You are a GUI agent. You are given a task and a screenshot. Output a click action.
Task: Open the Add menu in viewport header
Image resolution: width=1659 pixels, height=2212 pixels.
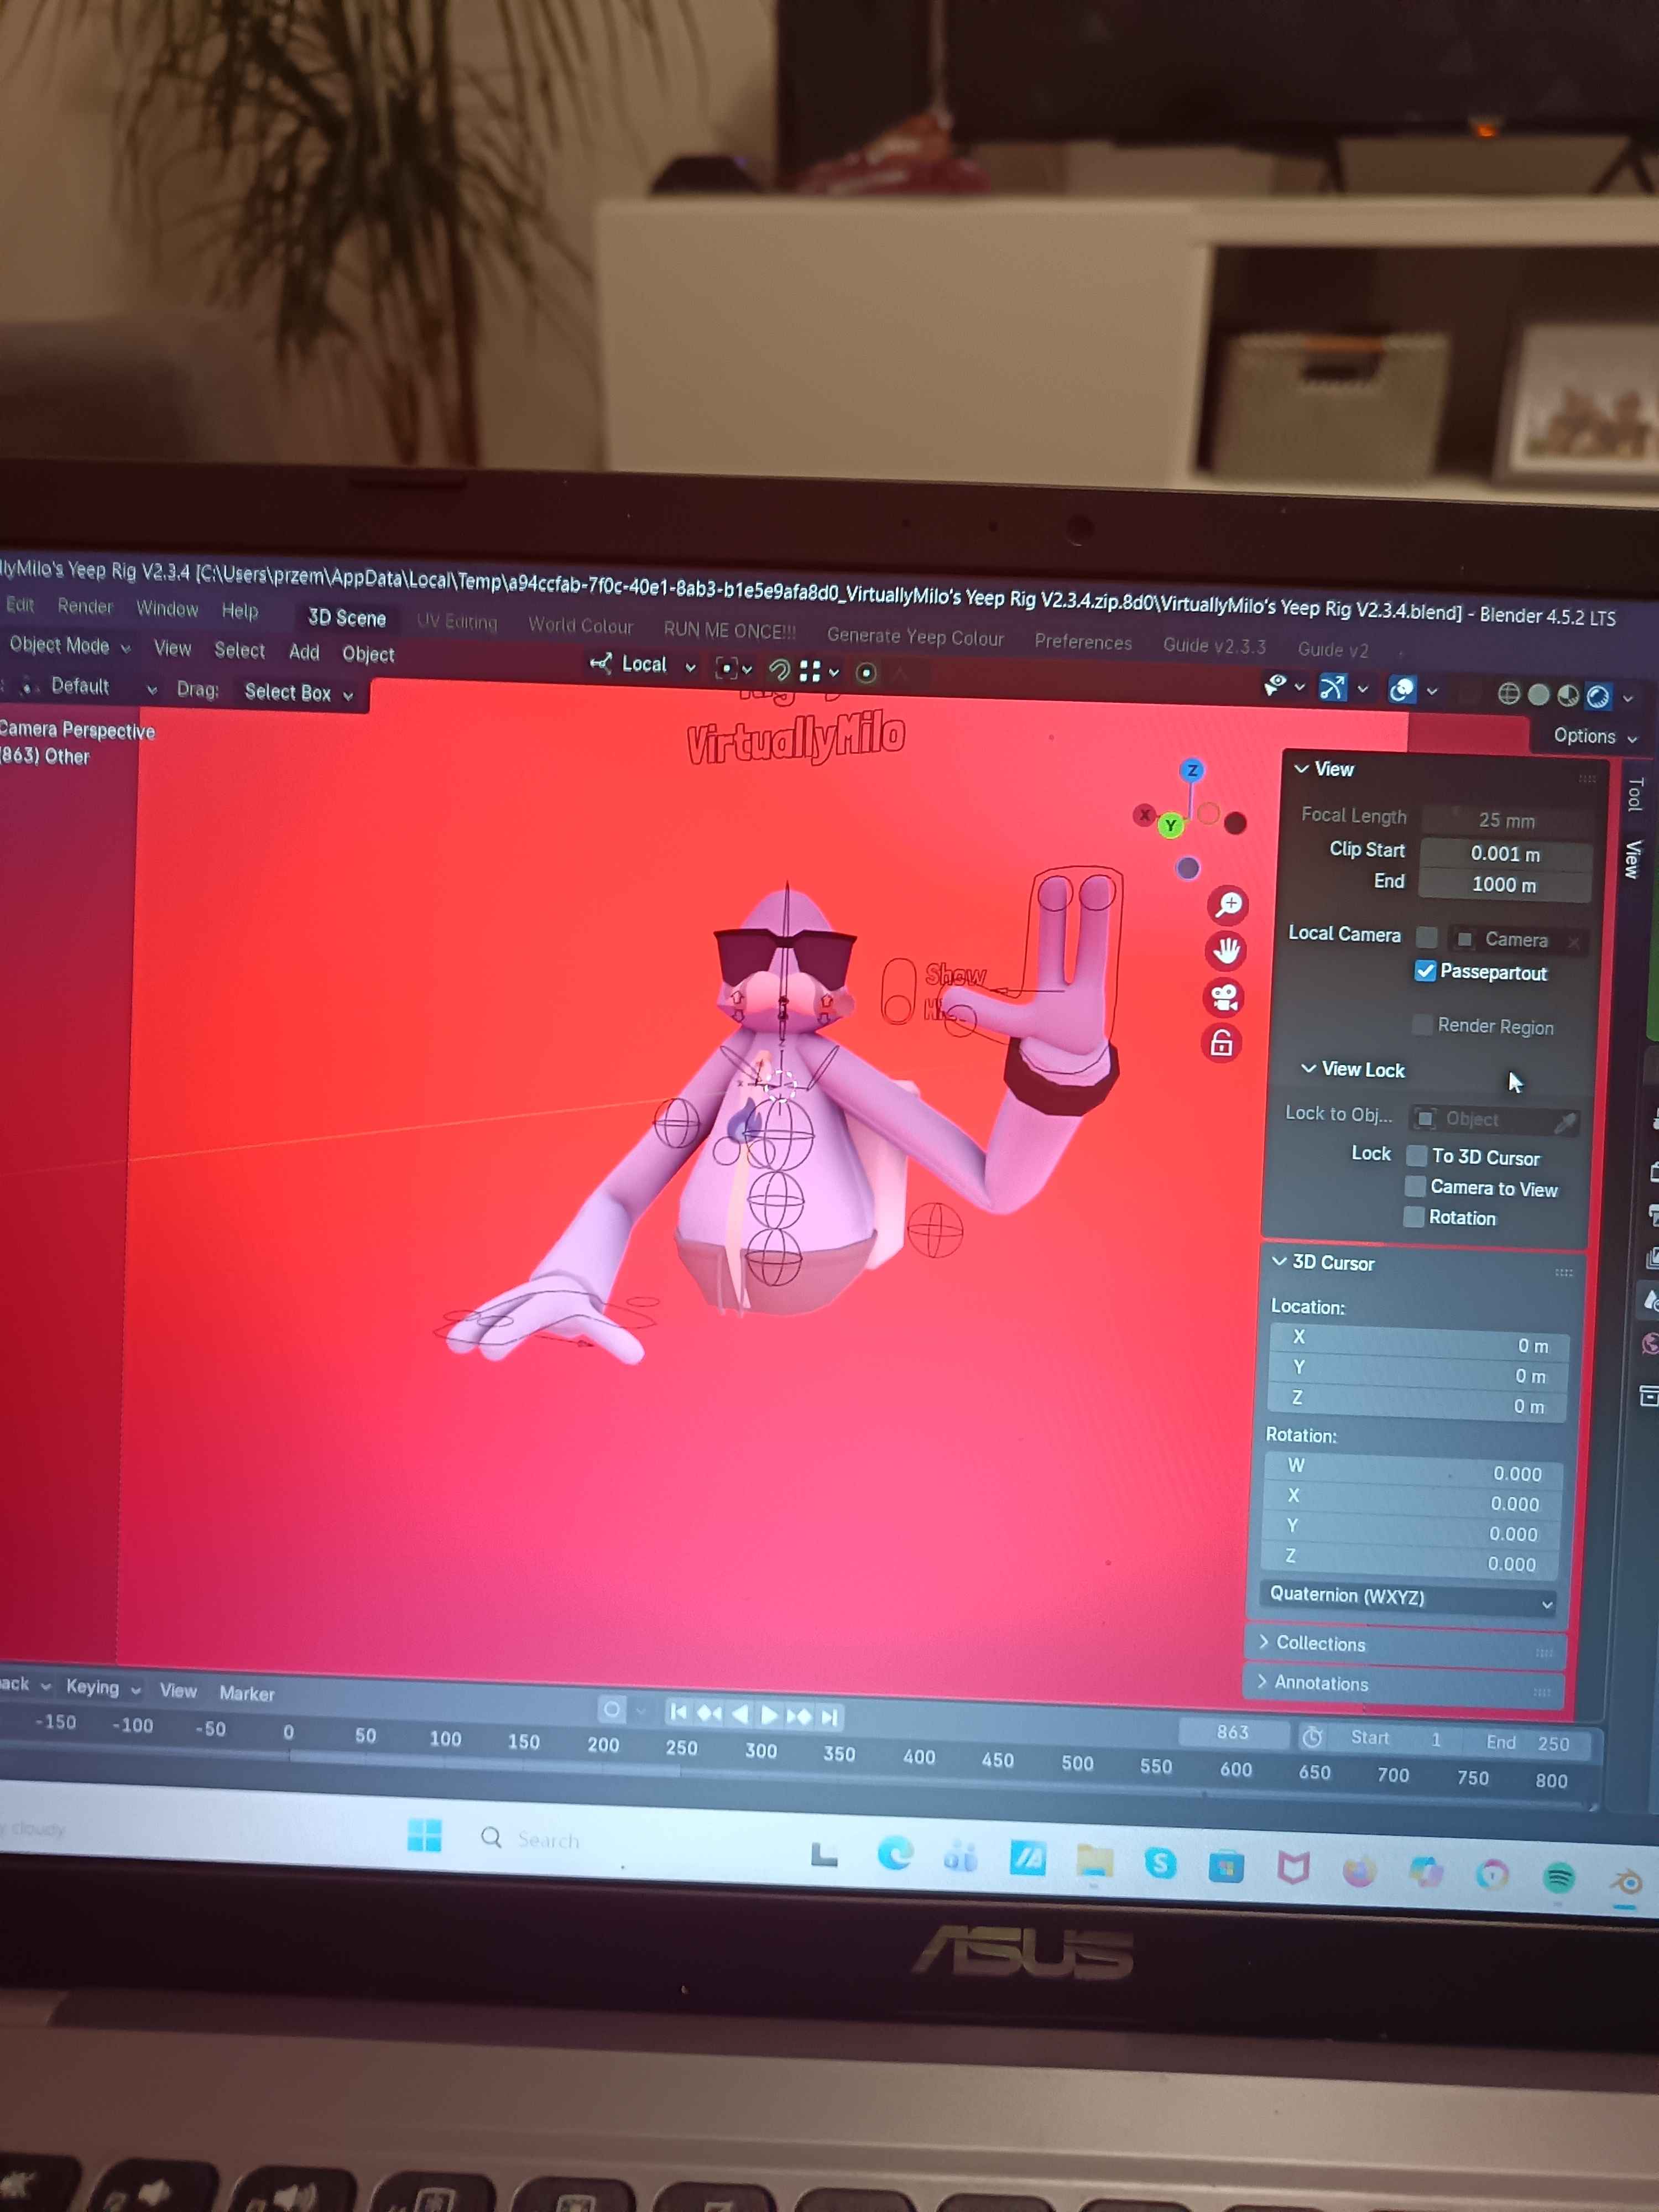click(x=304, y=652)
